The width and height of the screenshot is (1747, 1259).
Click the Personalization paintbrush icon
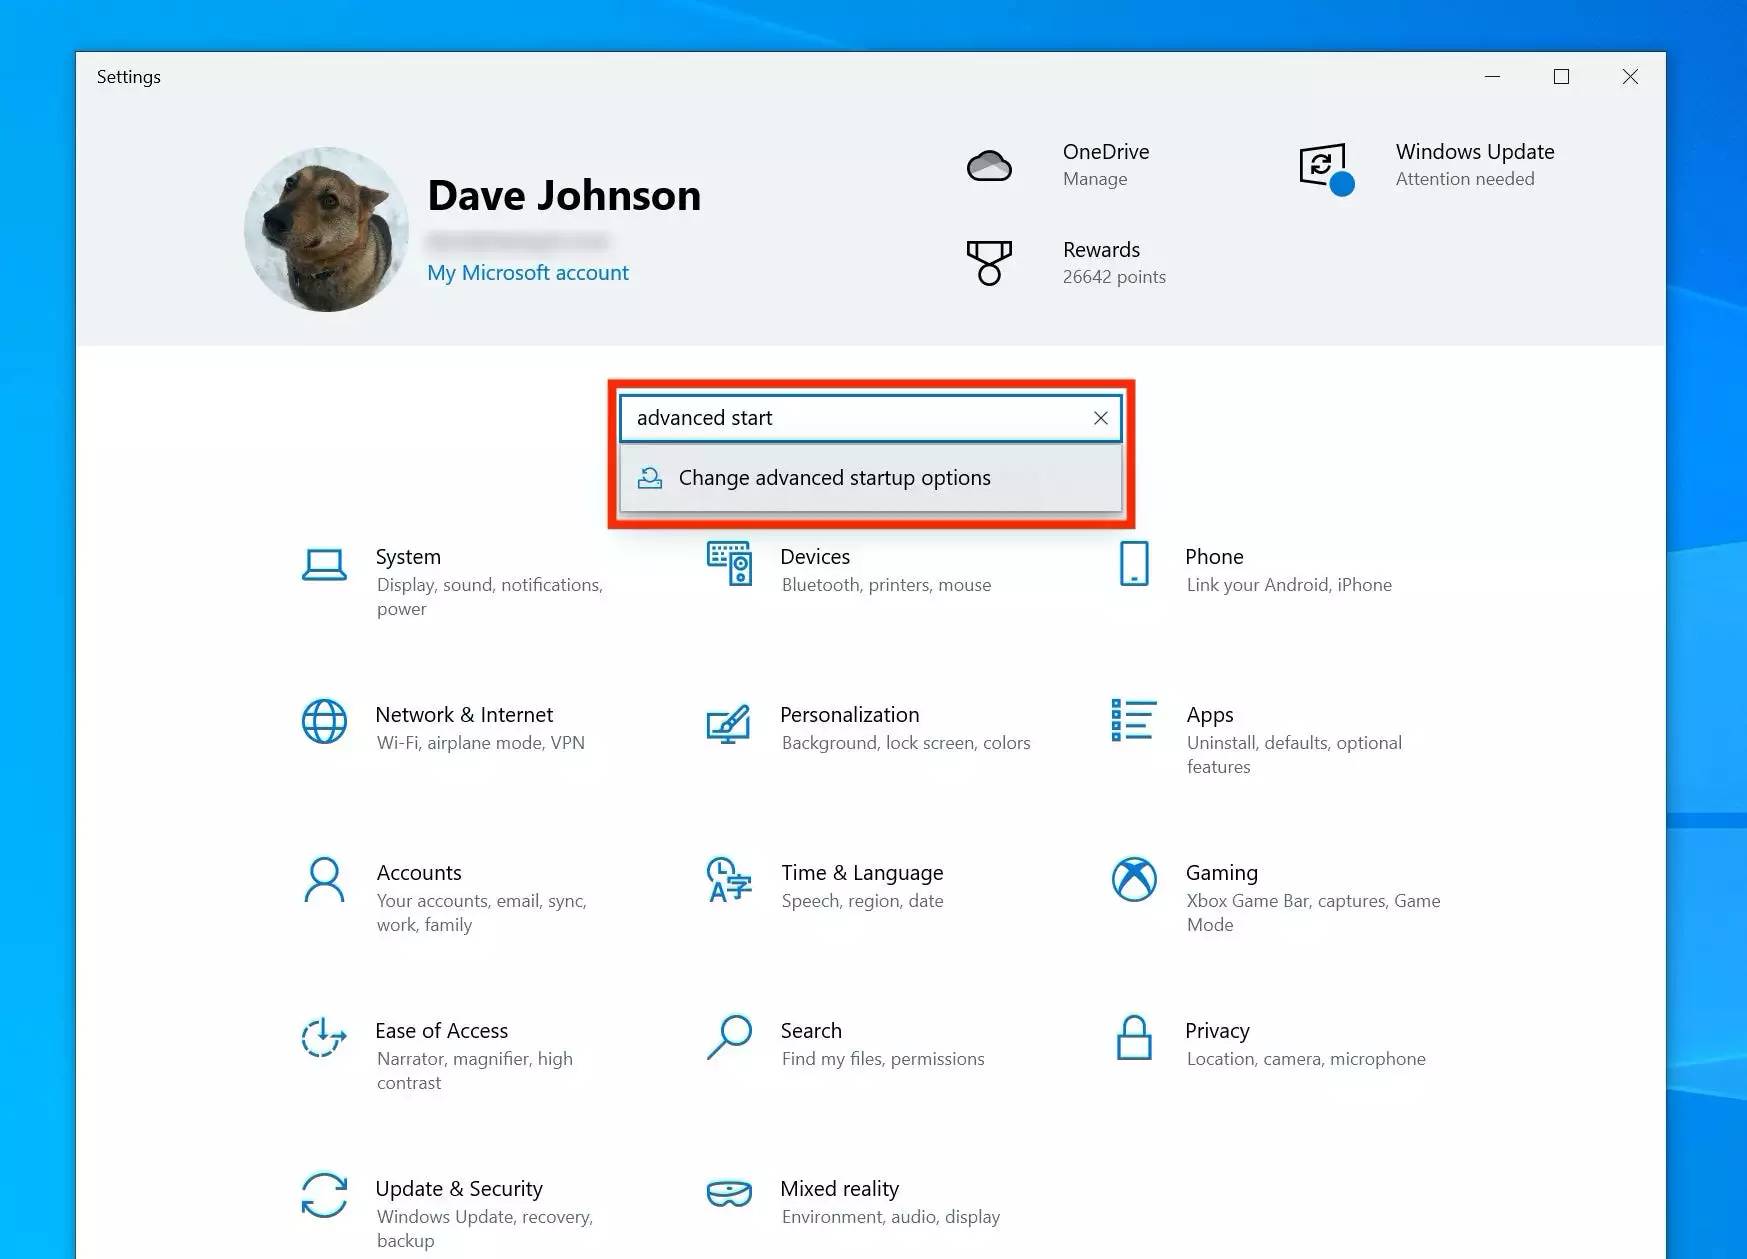pos(728,724)
